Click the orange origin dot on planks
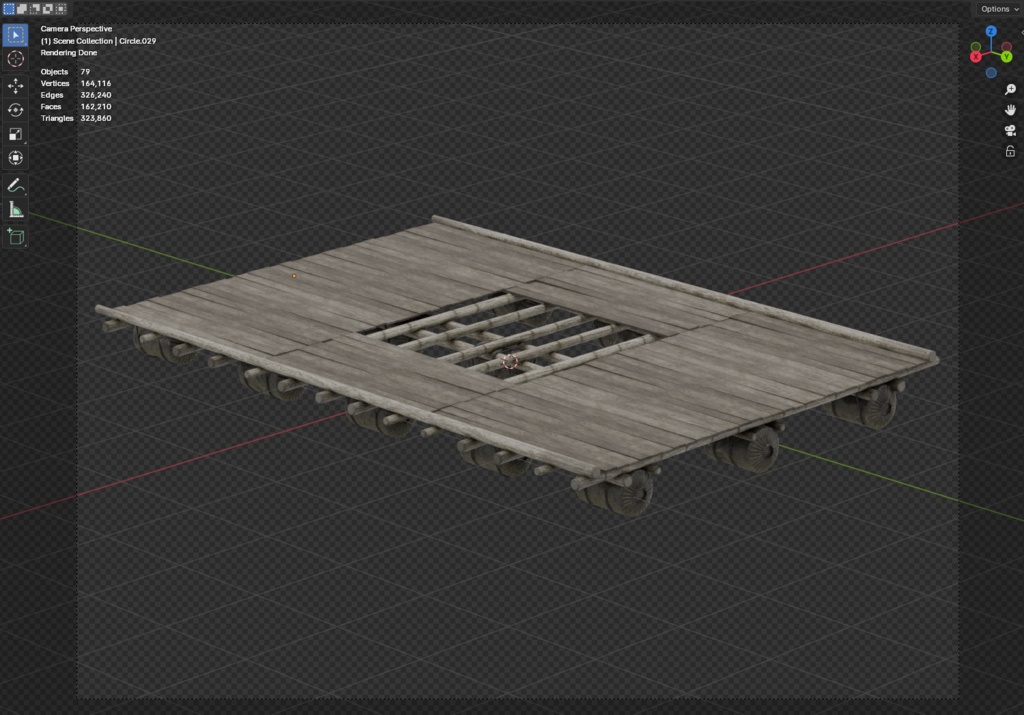 (294, 276)
